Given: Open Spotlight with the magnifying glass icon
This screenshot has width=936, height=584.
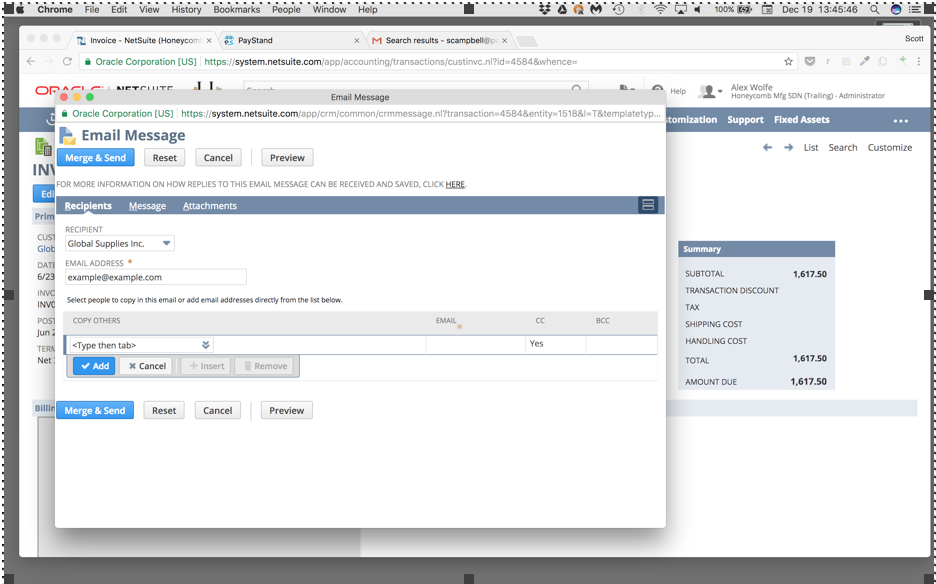Looking at the screenshot, I should 875,8.
